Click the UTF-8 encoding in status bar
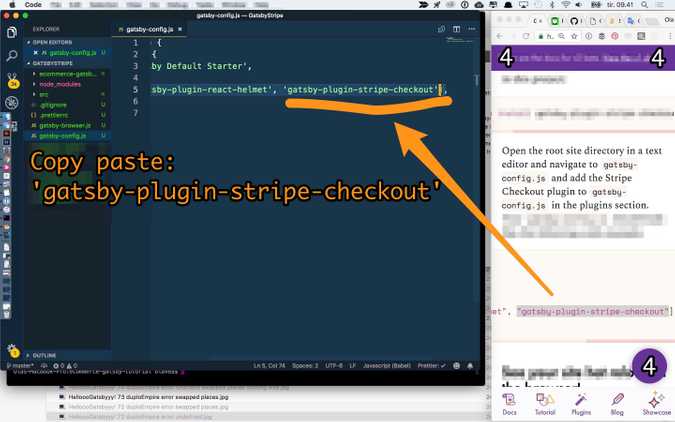This screenshot has height=422, width=675. coord(333,366)
